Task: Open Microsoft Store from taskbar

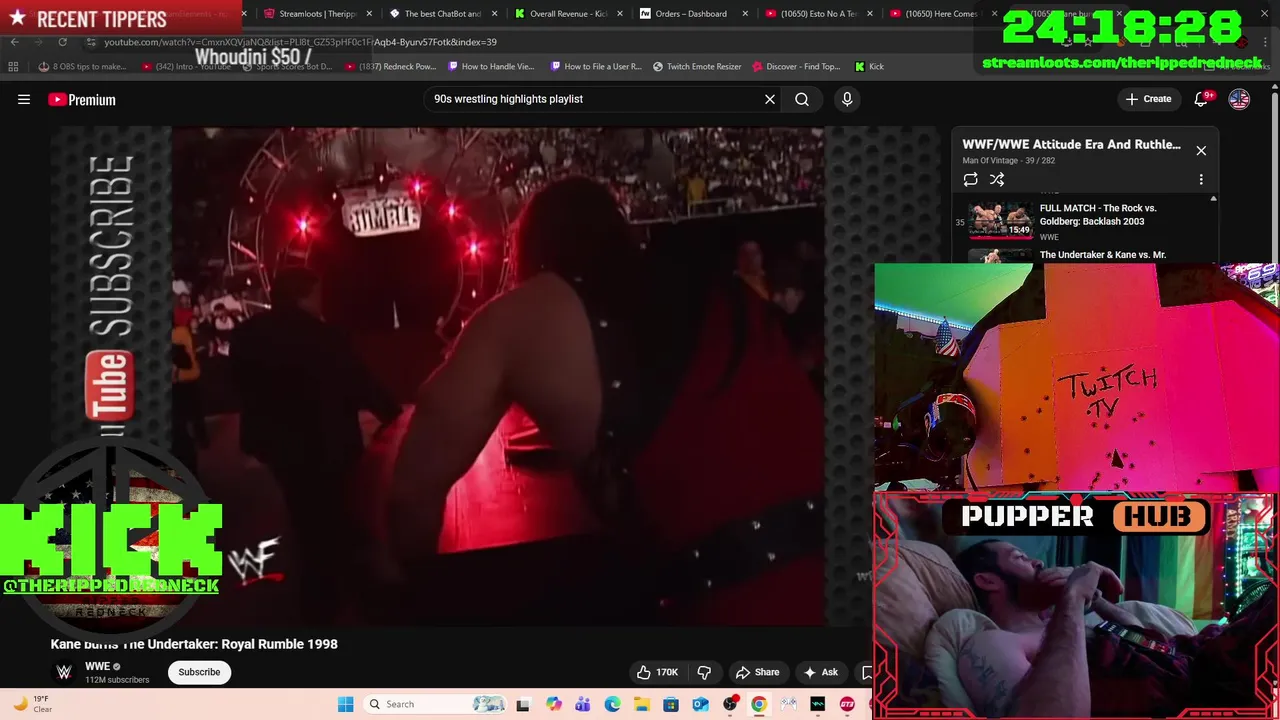Action: pos(671,704)
